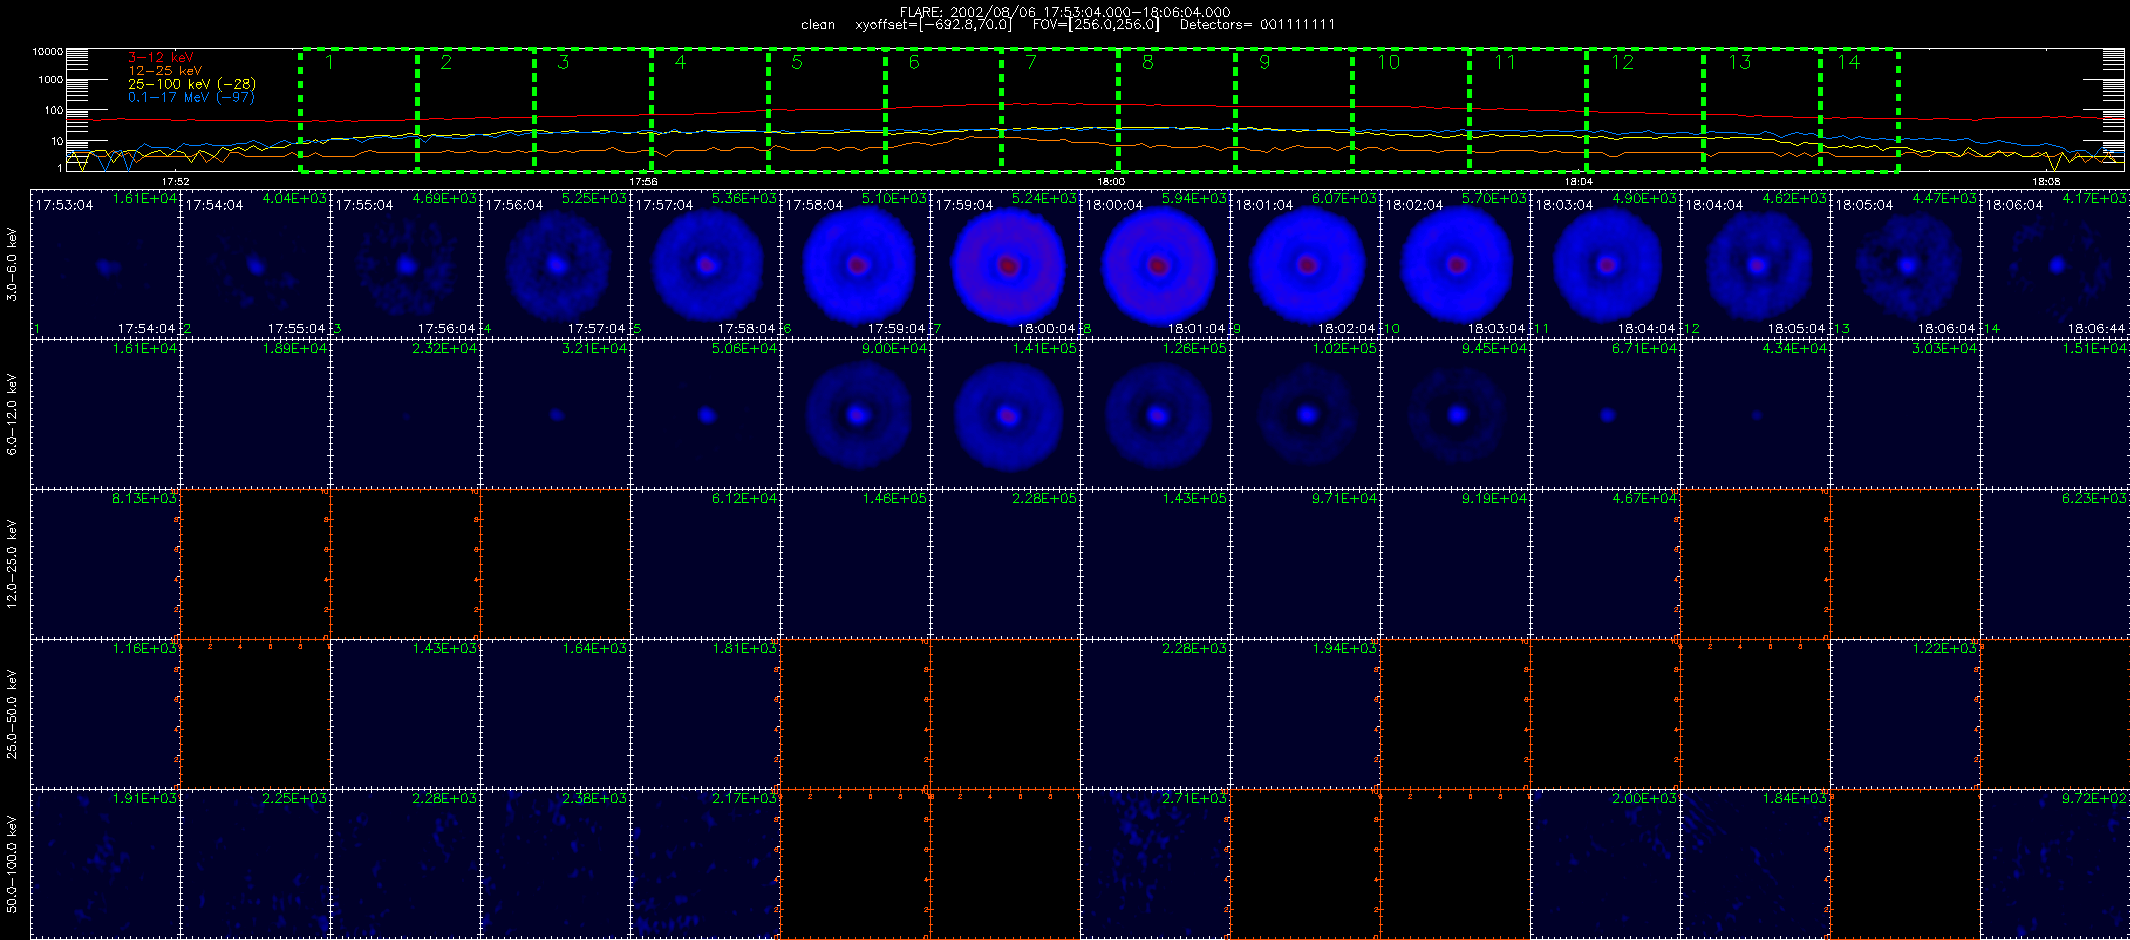Click the 18:00 time axis label
Viewport: 2130px width, 940px height.
[x=1111, y=182]
